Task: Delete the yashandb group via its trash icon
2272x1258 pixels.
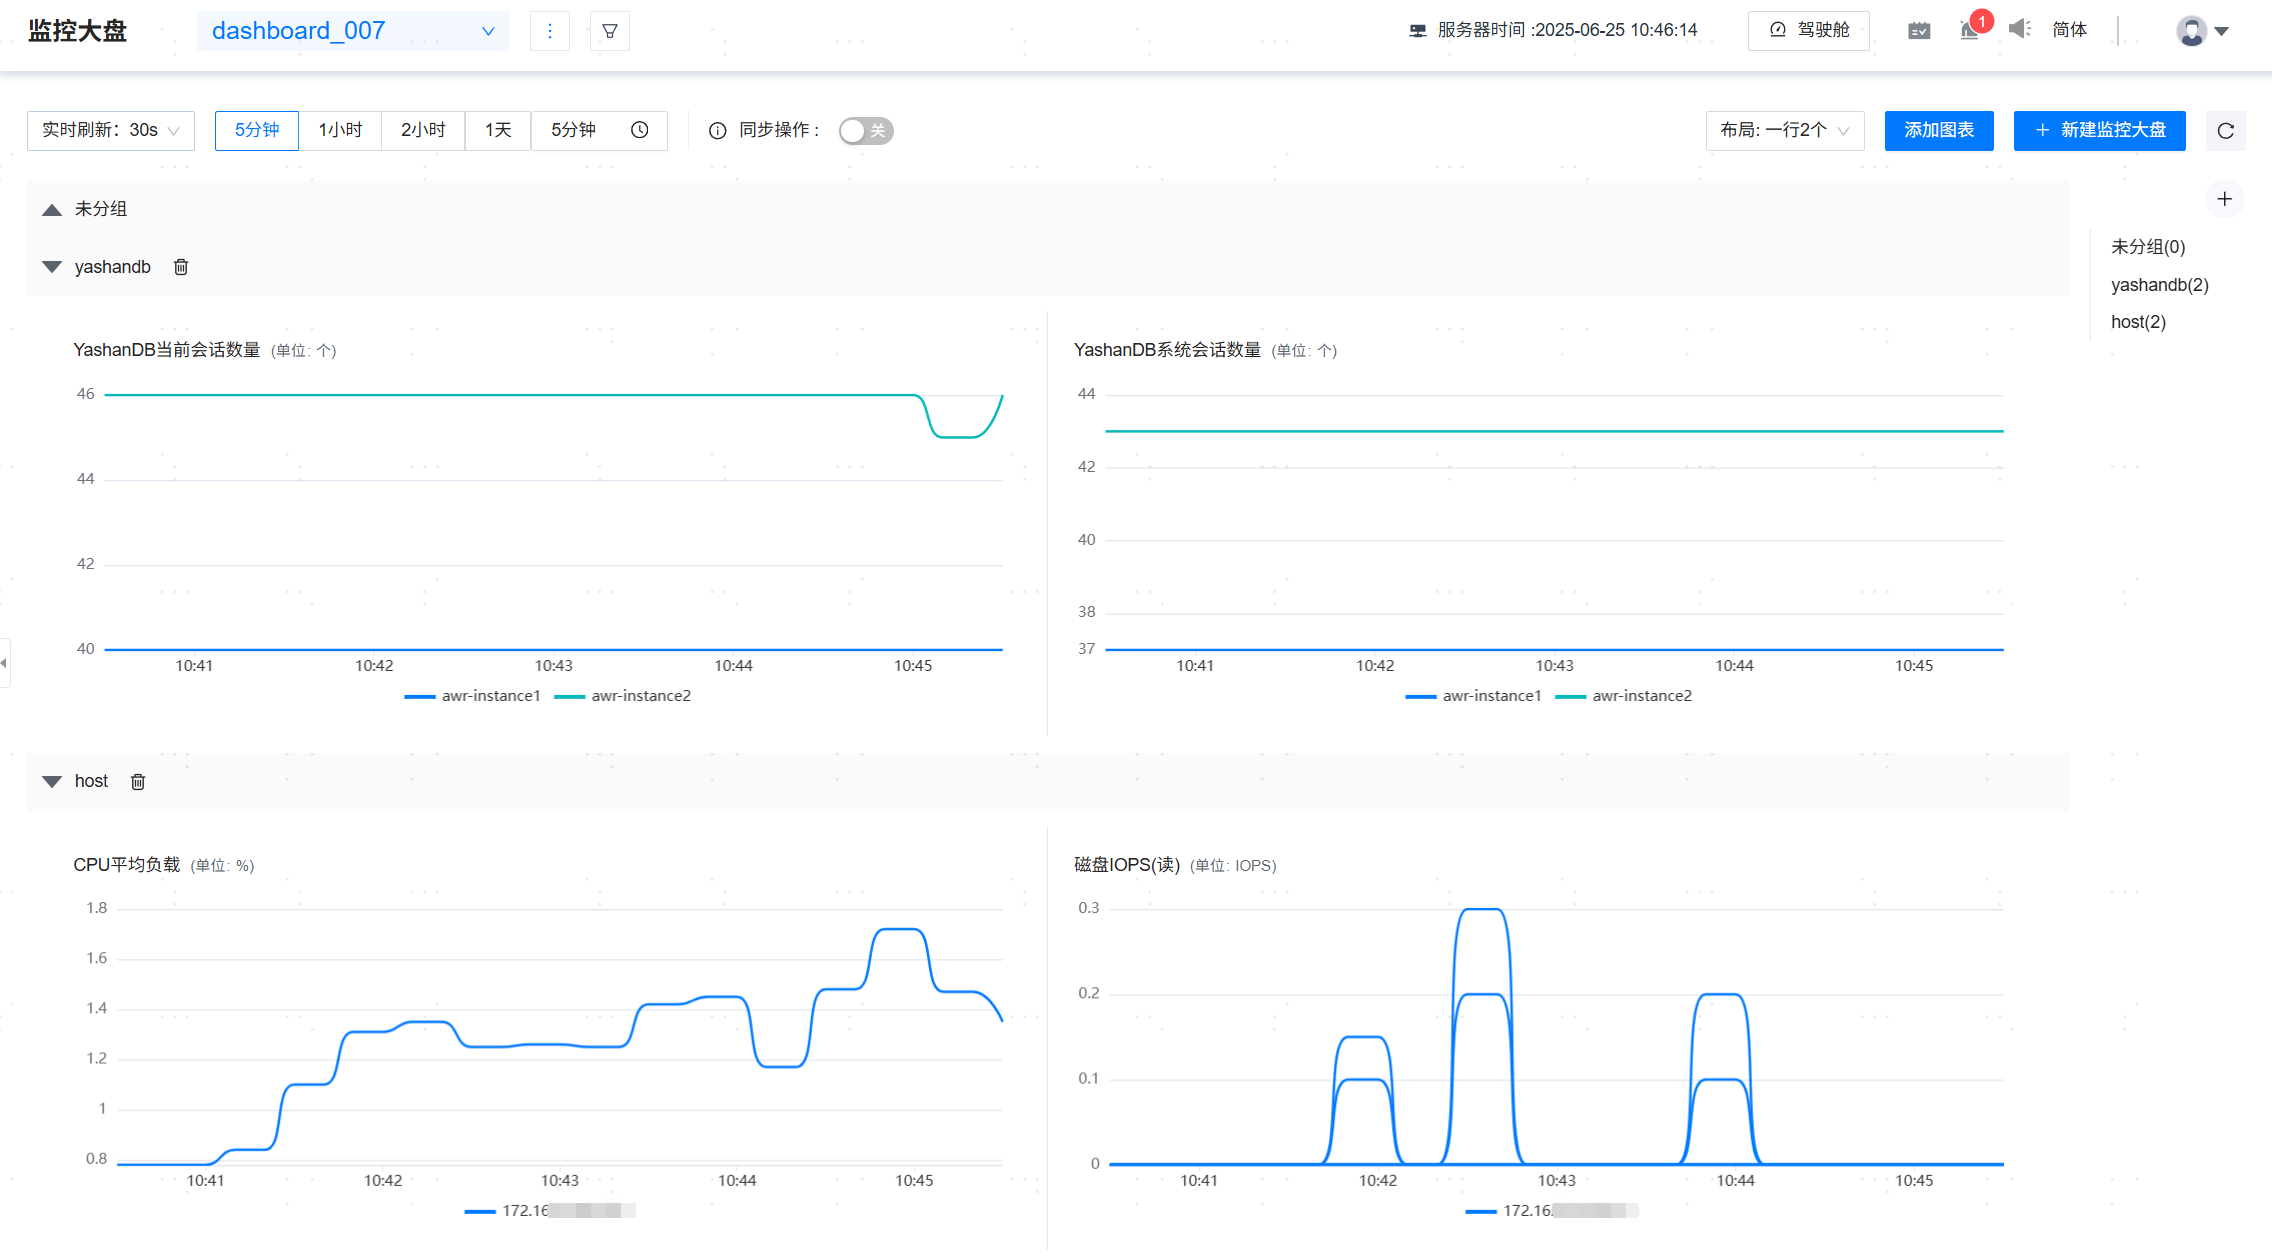Action: (x=181, y=266)
